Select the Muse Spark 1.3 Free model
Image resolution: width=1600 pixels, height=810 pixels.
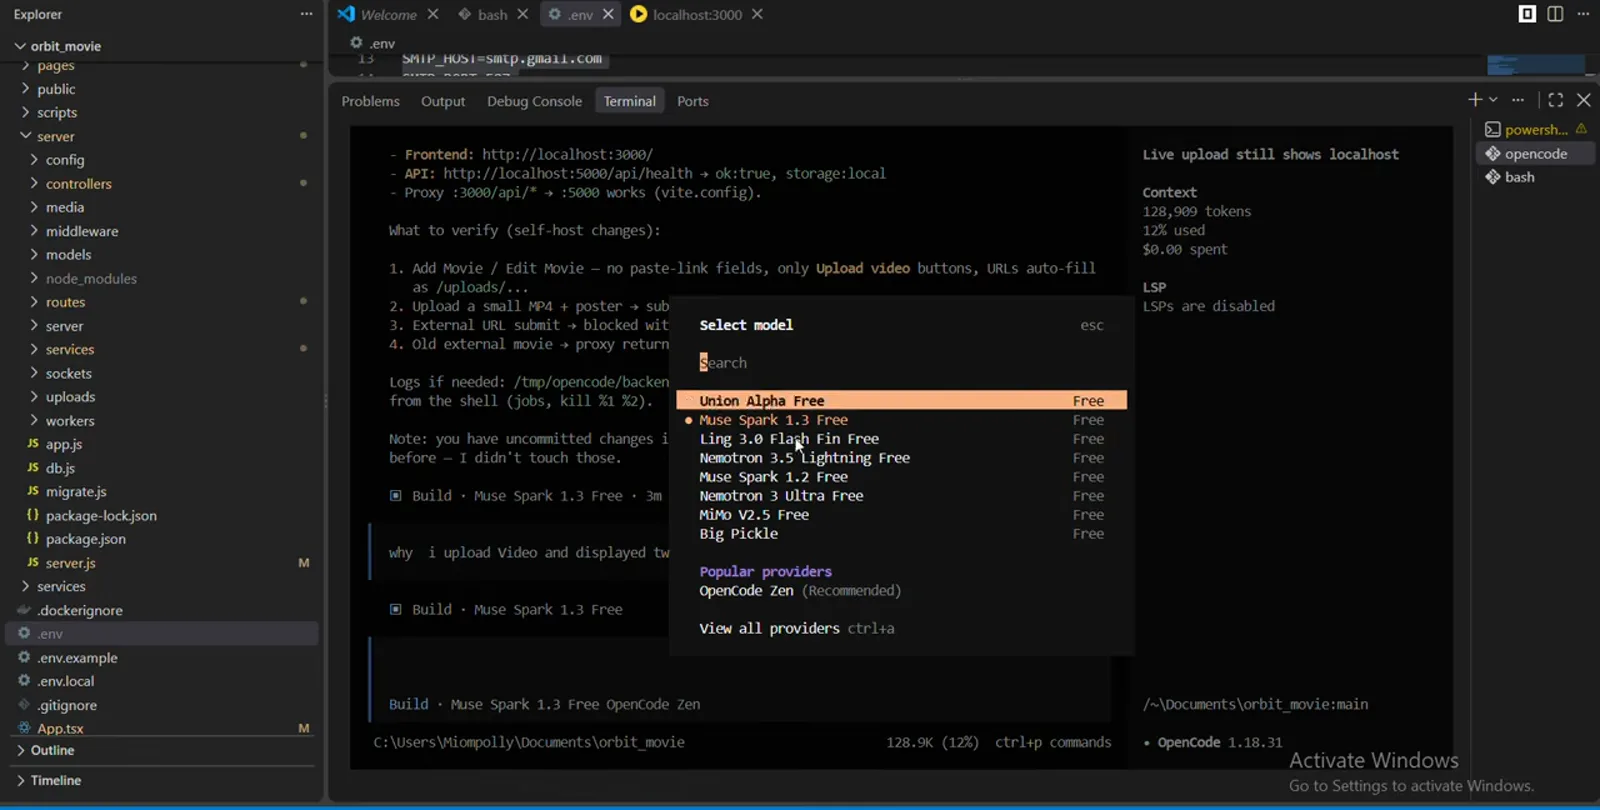pos(901,420)
